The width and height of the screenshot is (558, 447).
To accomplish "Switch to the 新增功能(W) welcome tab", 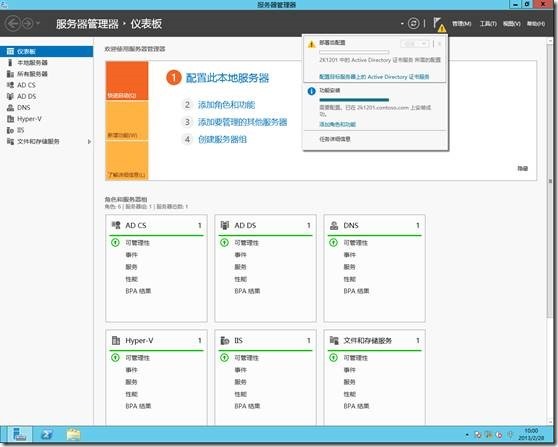I will tap(127, 121).
